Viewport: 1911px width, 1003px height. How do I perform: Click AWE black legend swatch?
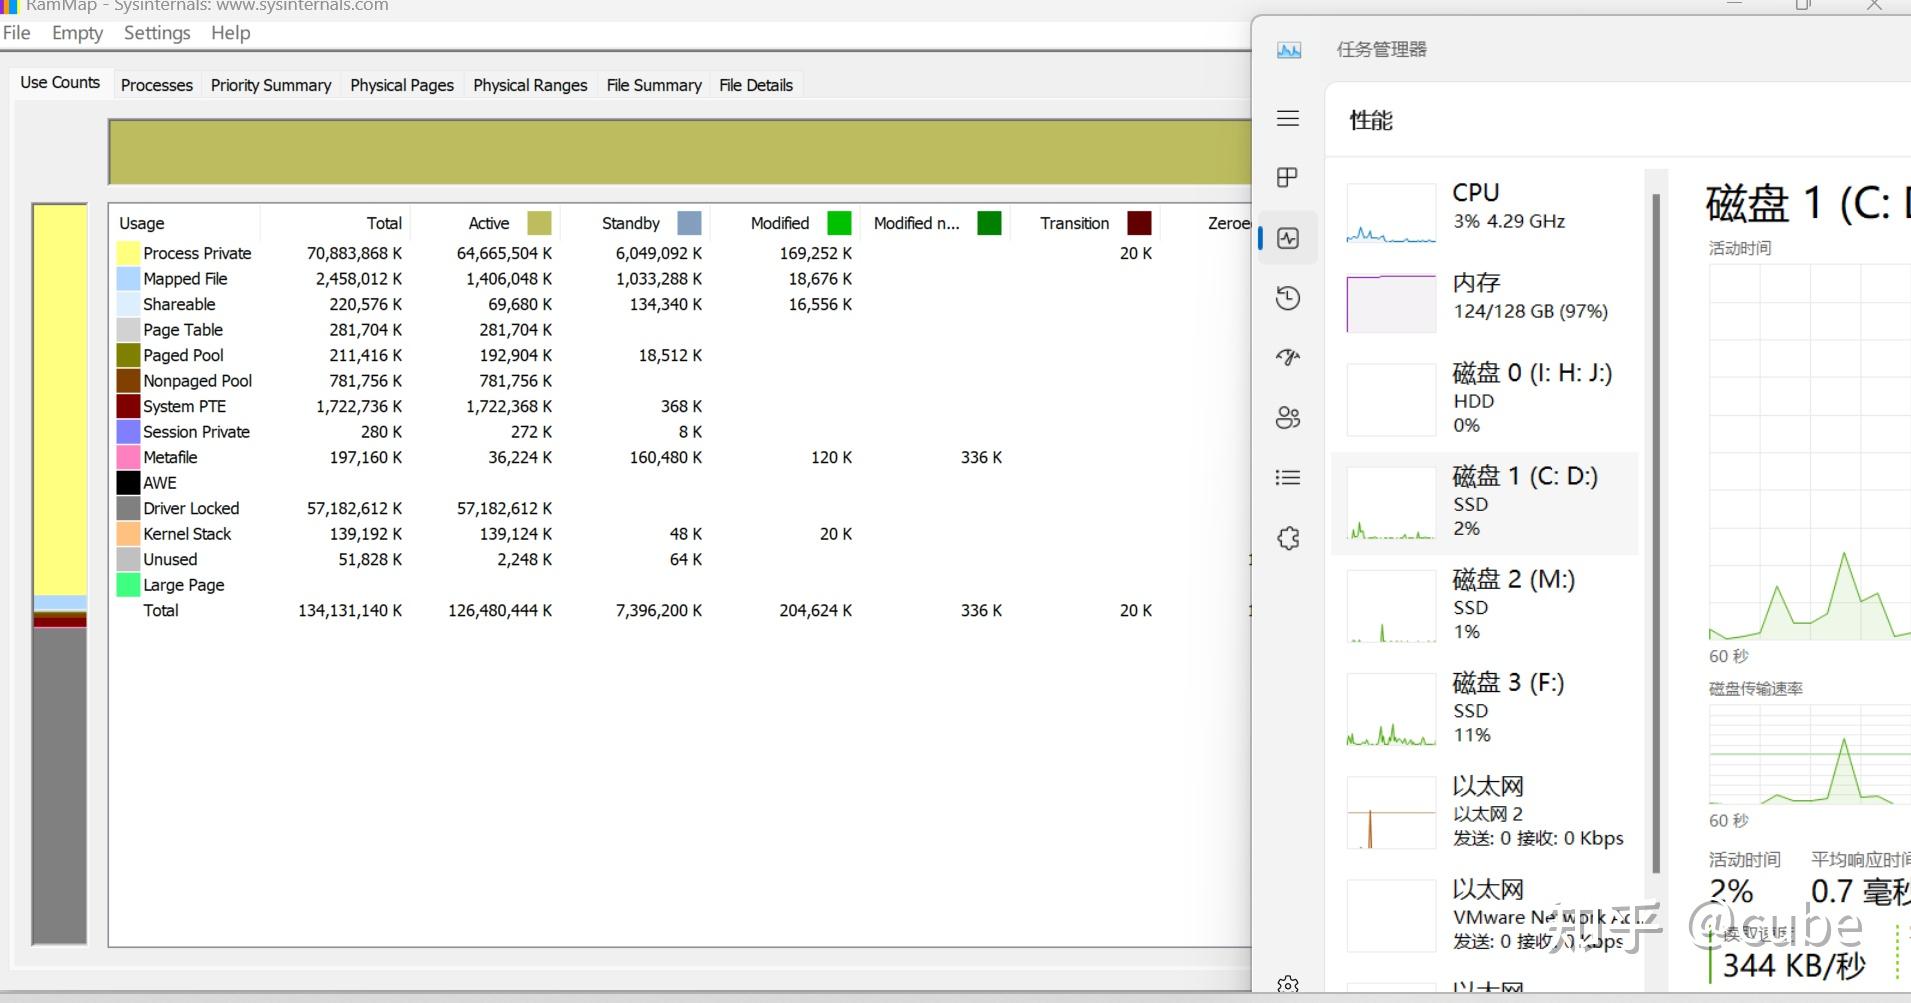[128, 483]
